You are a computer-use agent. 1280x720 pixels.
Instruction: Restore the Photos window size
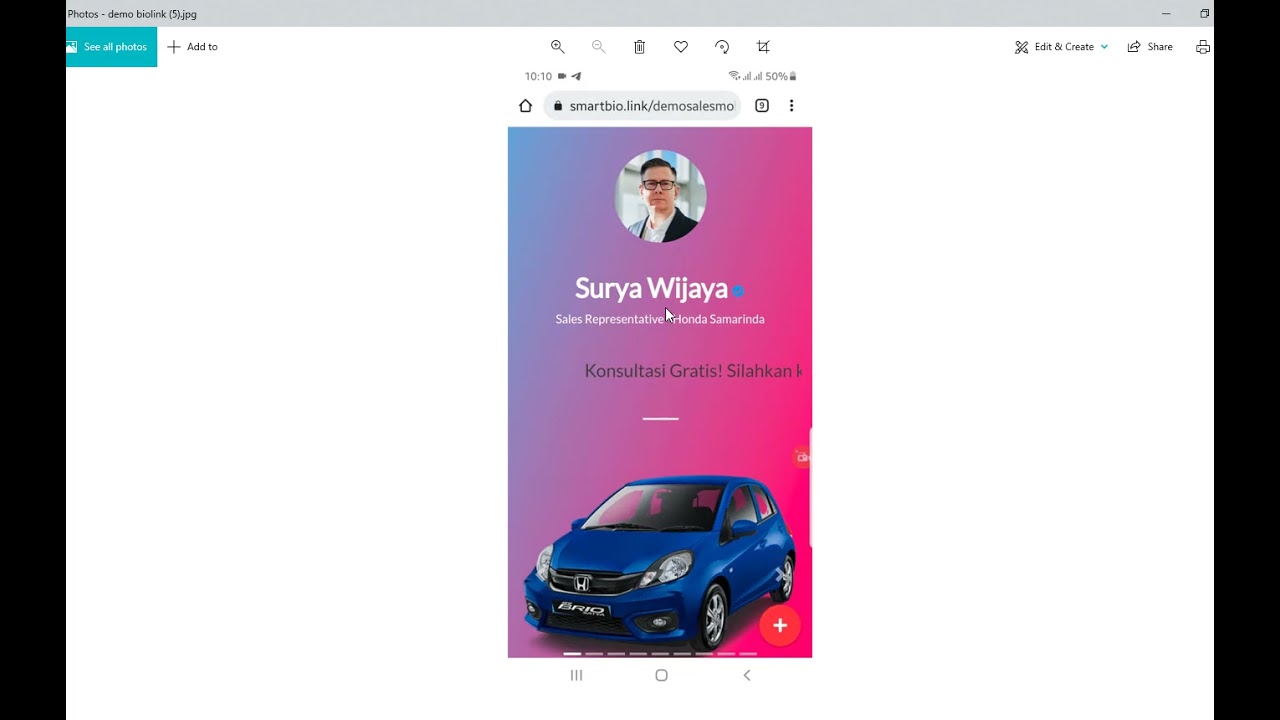tap(1204, 13)
